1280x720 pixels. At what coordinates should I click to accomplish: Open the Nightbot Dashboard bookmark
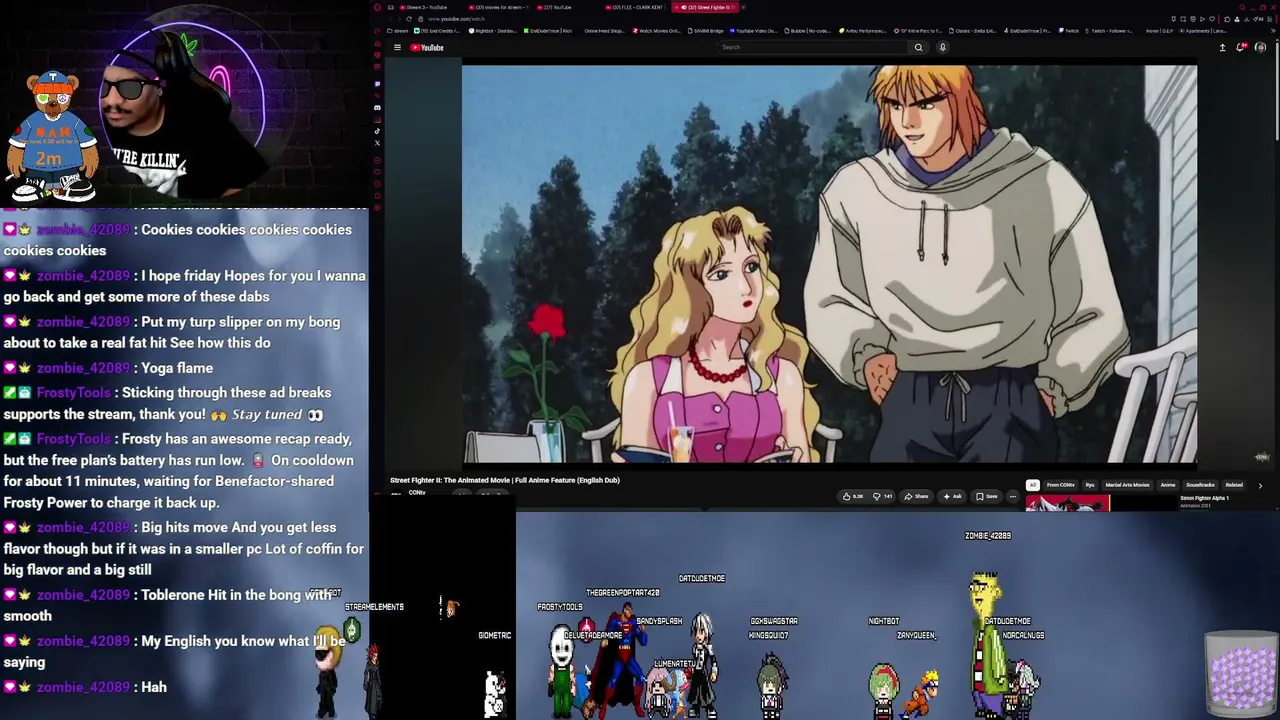(491, 31)
